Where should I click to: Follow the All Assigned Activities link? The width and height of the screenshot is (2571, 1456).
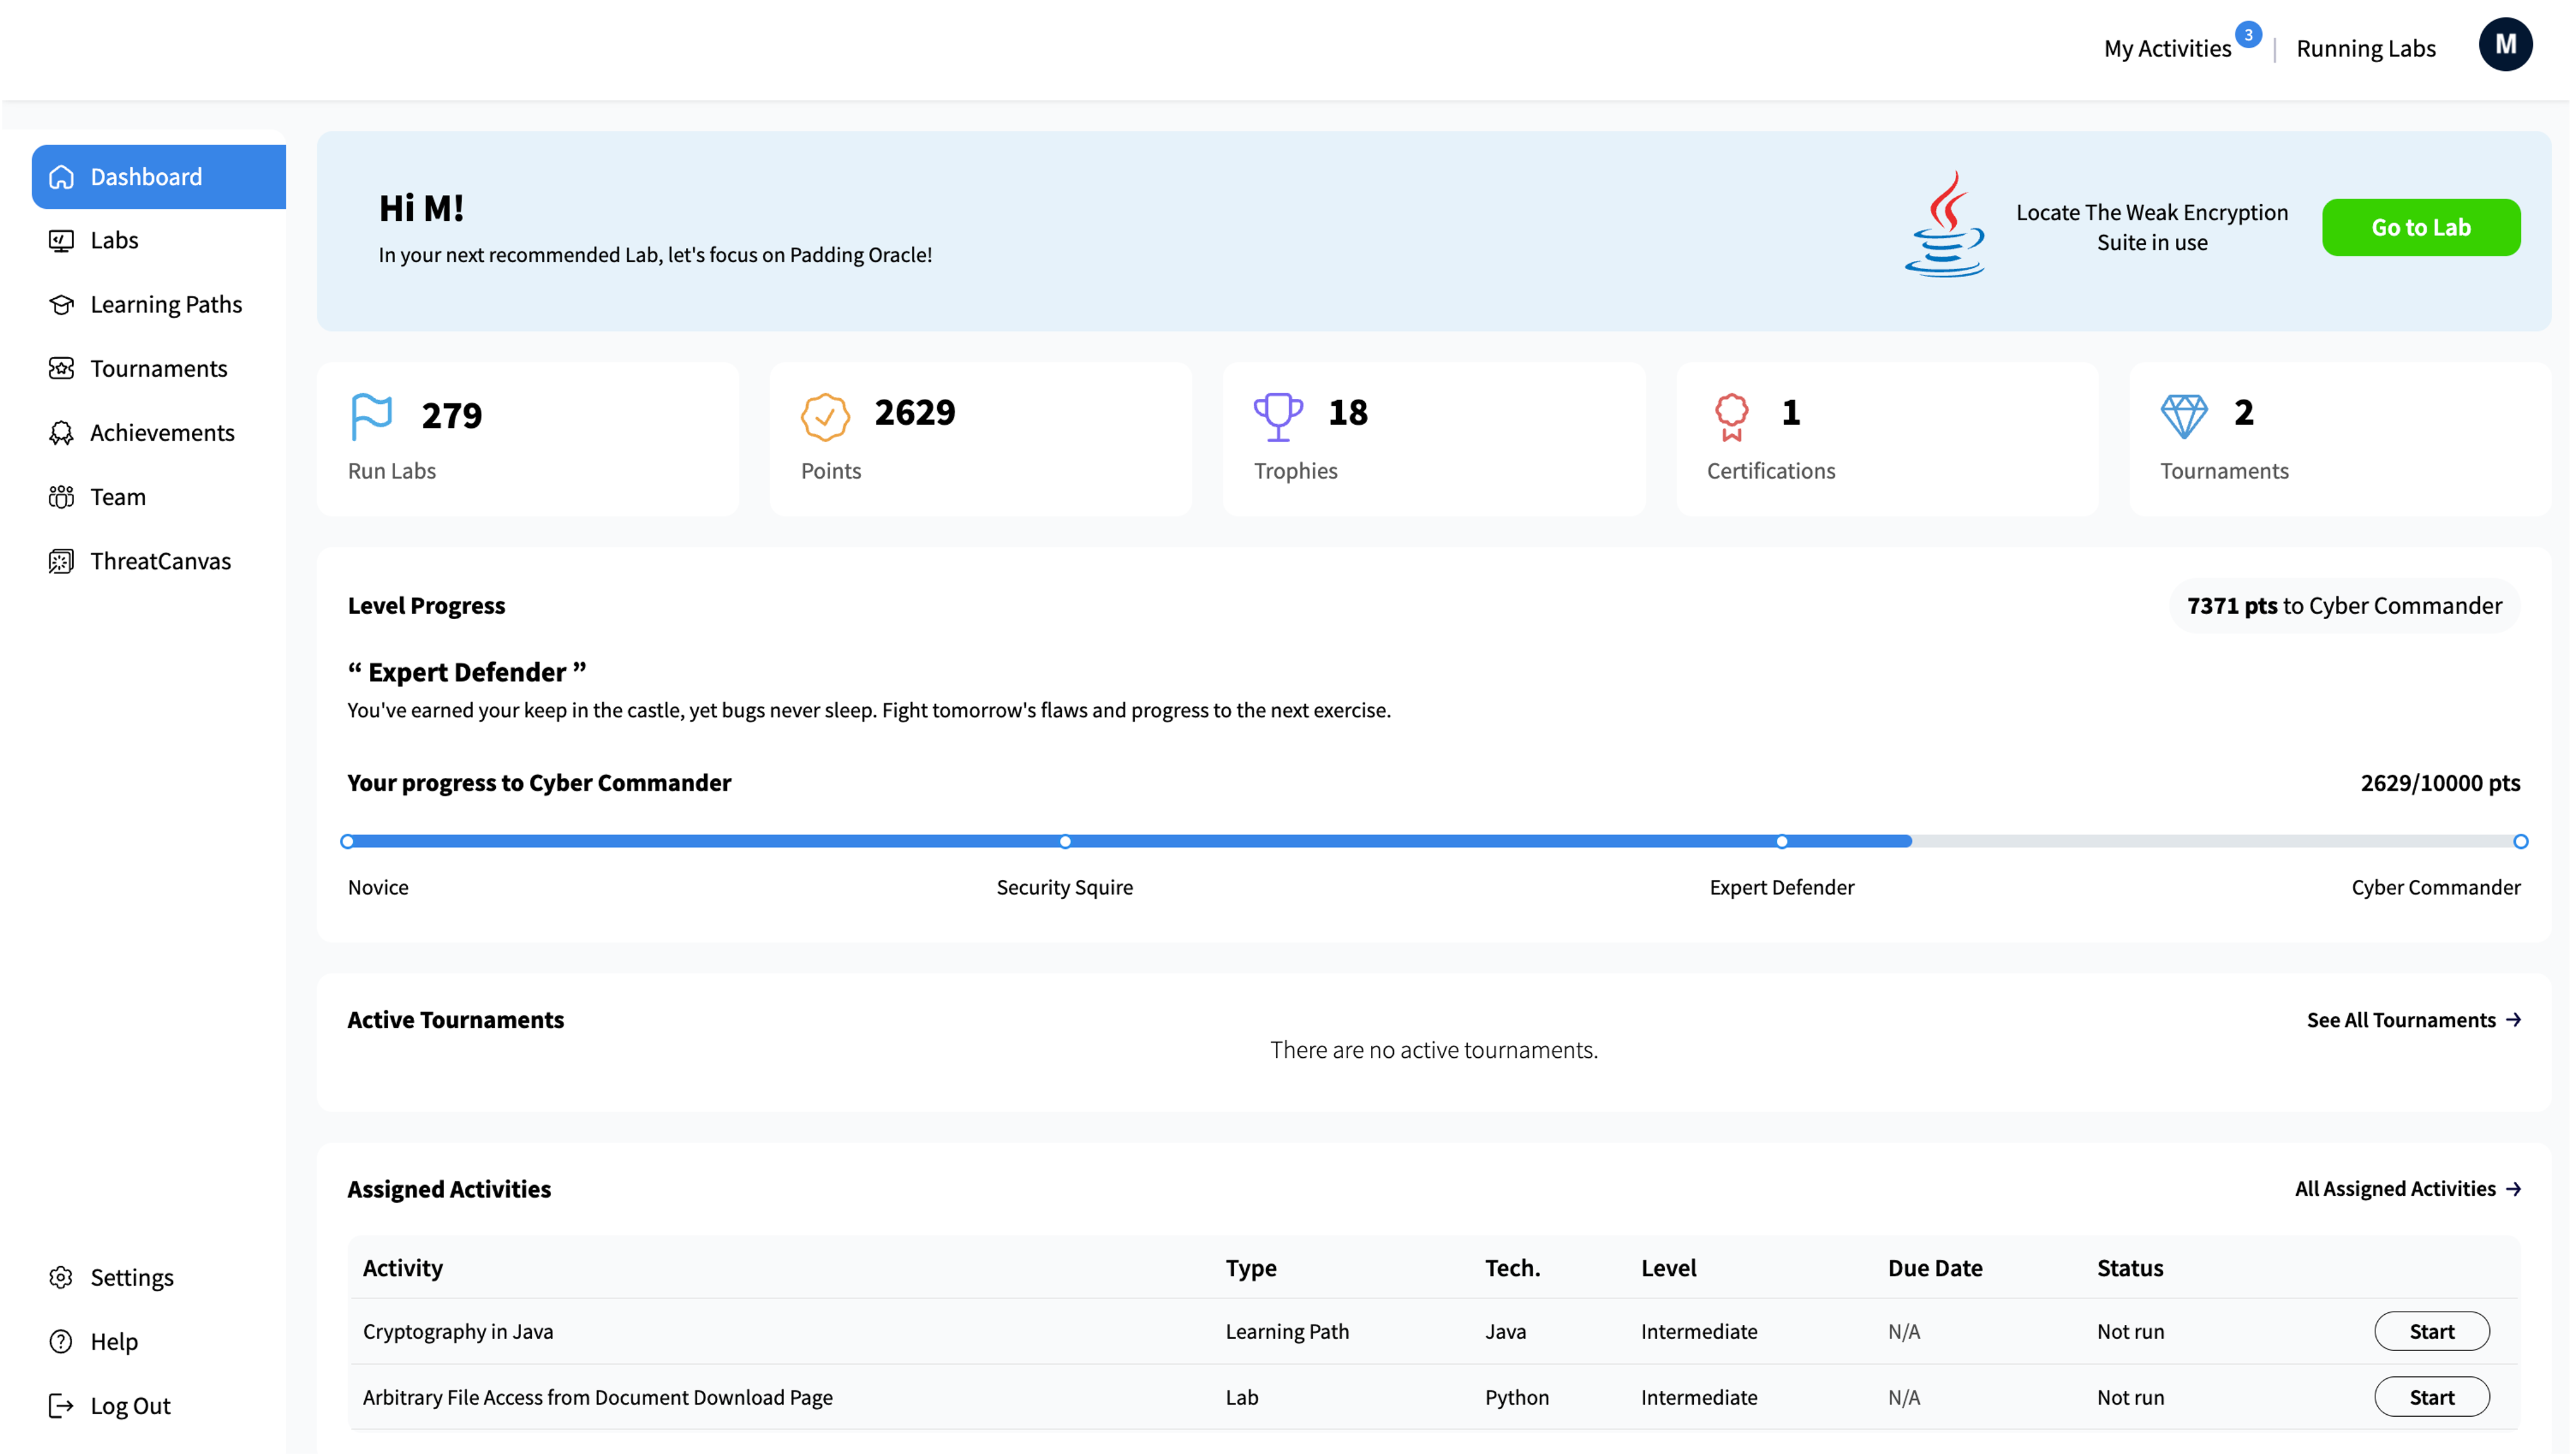[x=2407, y=1189]
